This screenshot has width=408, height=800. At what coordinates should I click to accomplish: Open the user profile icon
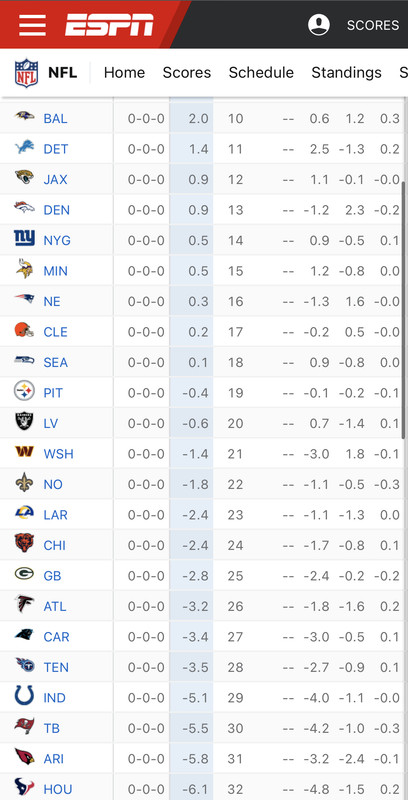pyautogui.click(x=319, y=24)
